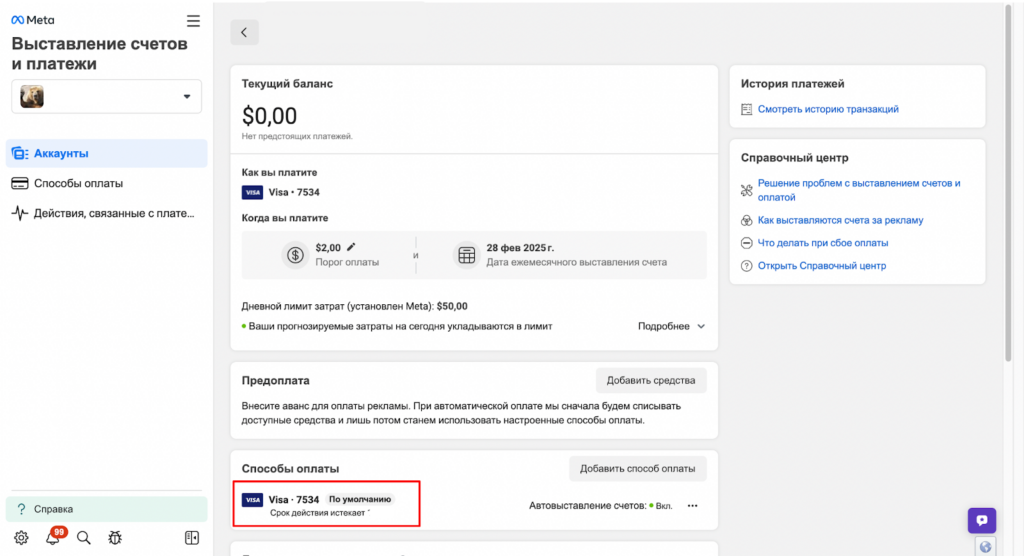
Task: Open the purple chat support button
Action: point(982,521)
